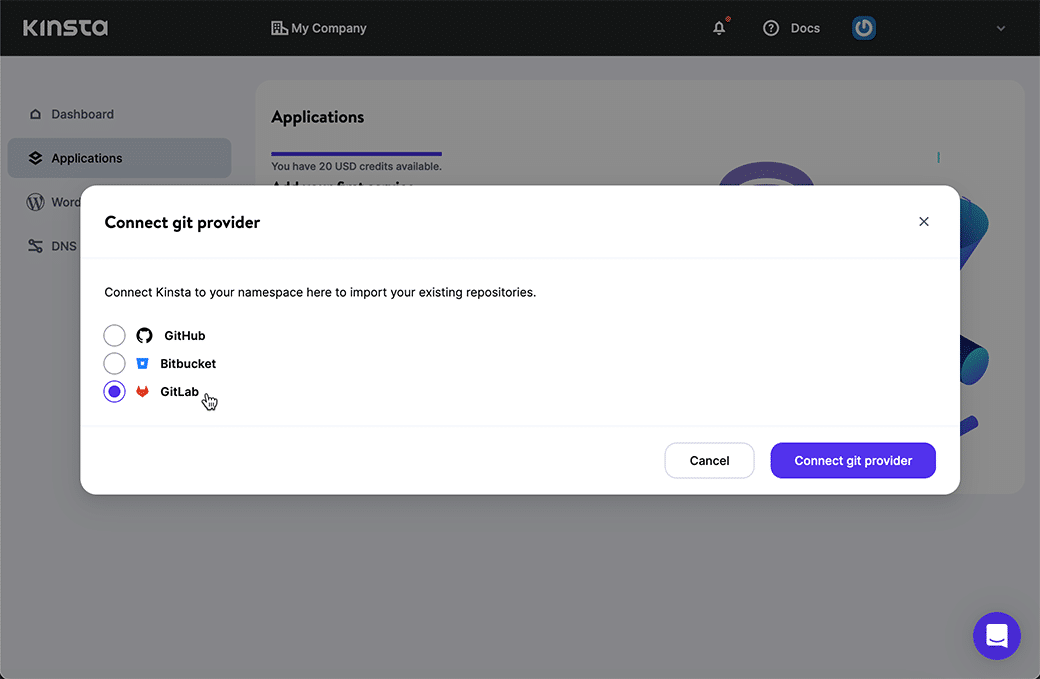The height and width of the screenshot is (679, 1040).
Task: Select the GitLab radio button
Action: [115, 392]
